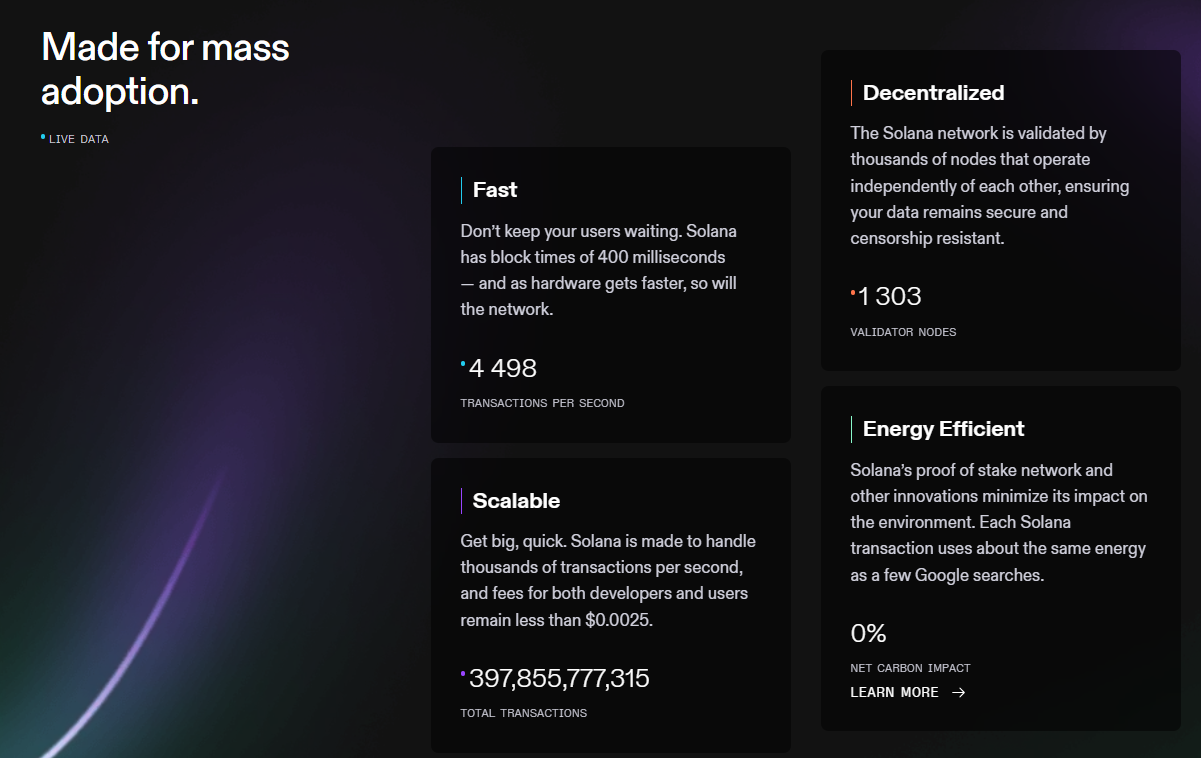Click the "Made for mass adoption." heading

pos(165,69)
